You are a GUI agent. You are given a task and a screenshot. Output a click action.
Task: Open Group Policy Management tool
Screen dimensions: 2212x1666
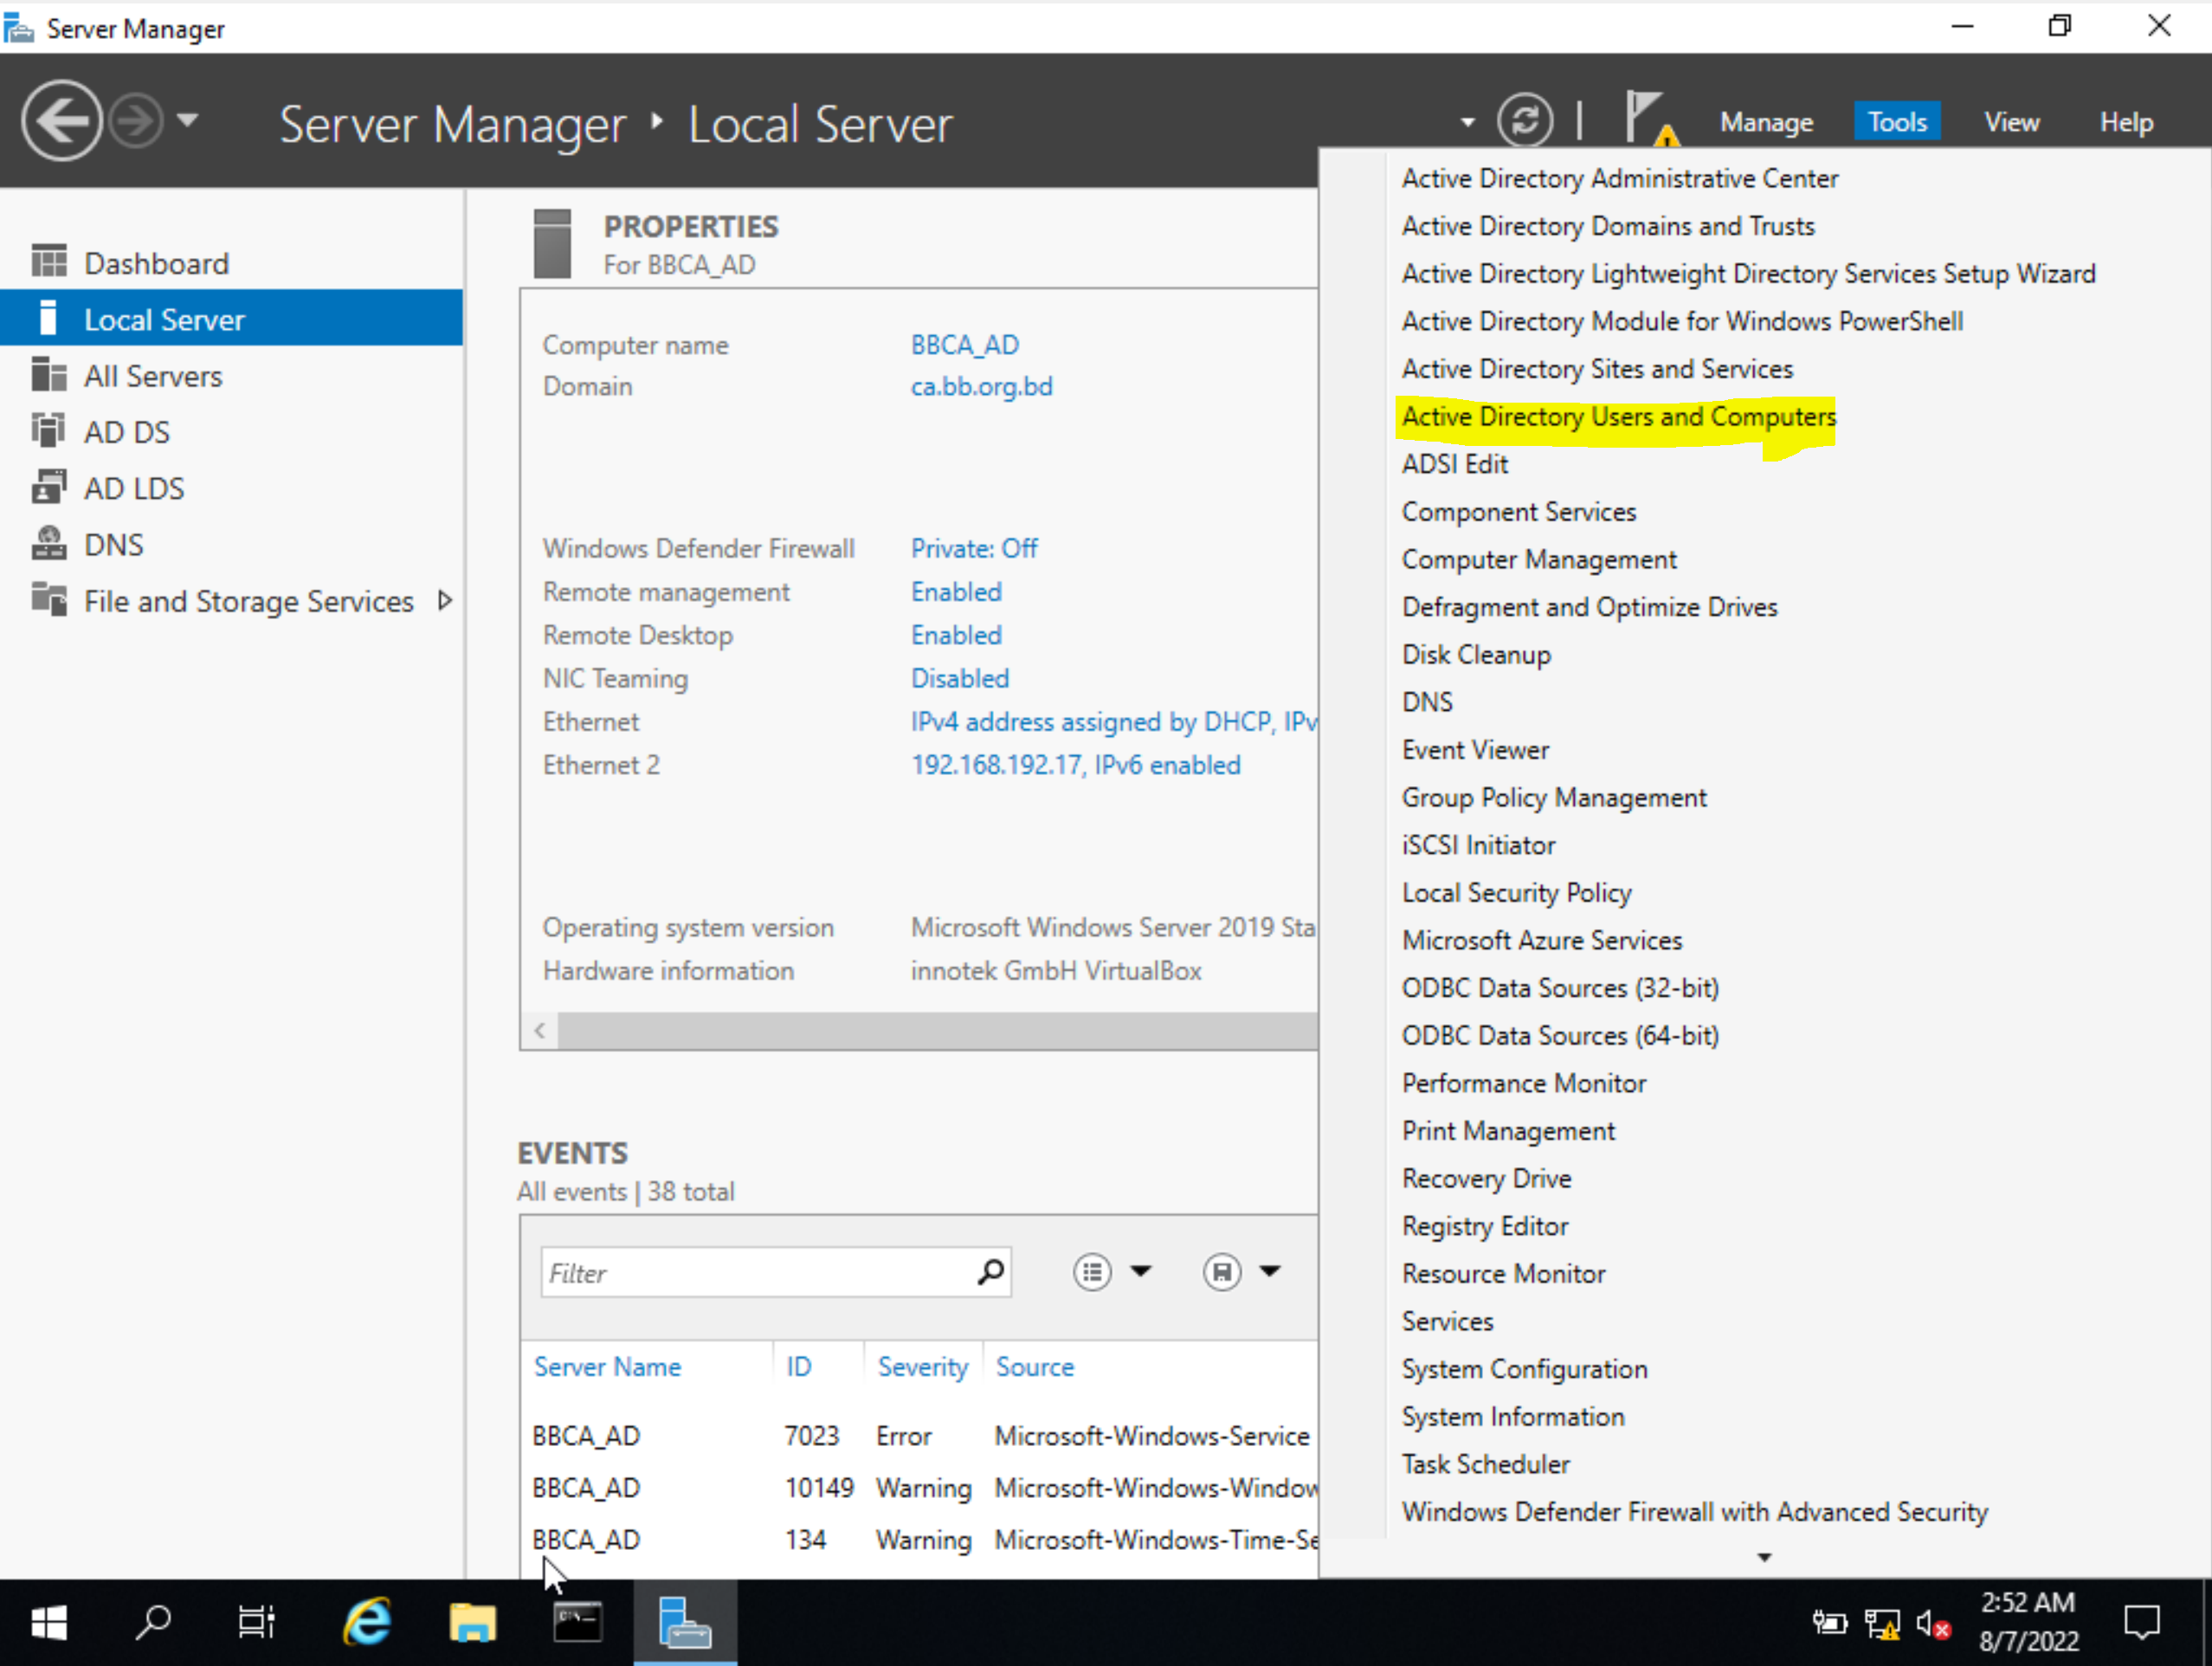(x=1553, y=797)
